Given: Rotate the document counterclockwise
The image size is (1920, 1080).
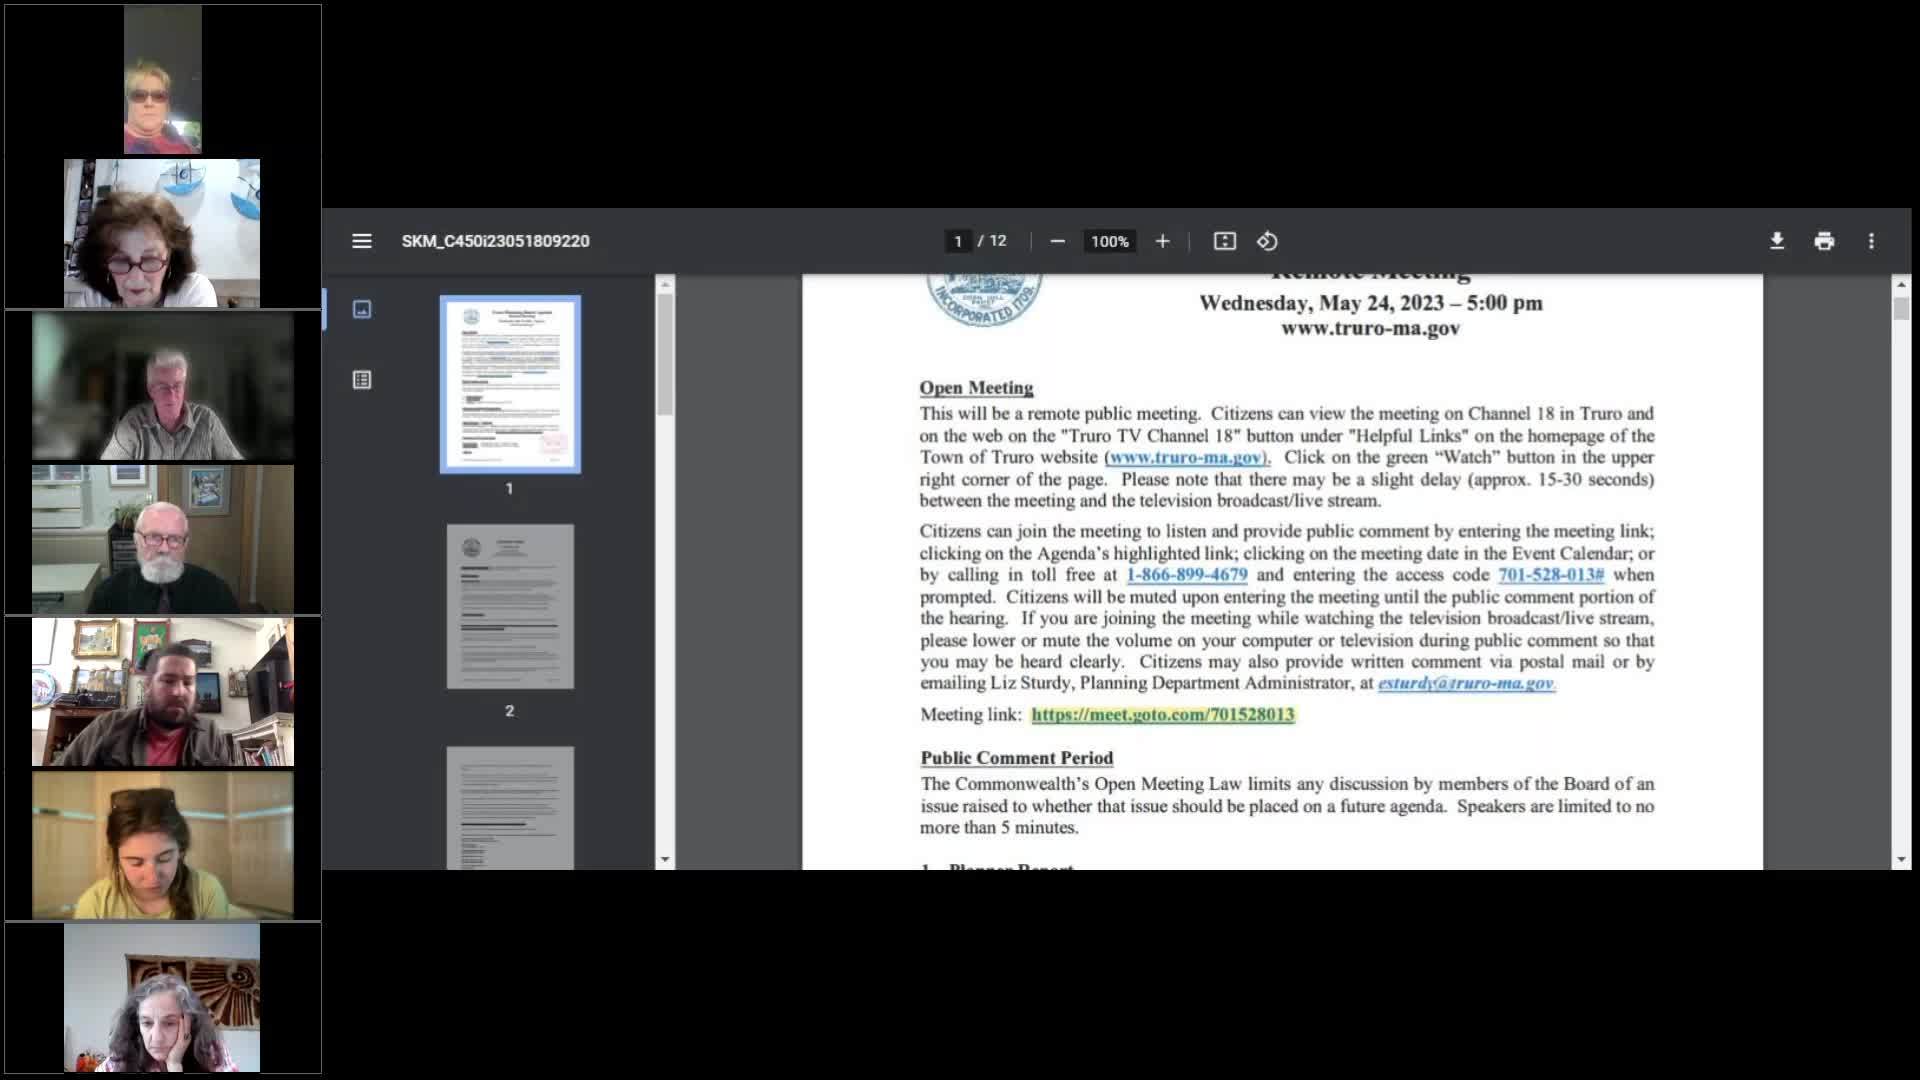Looking at the screenshot, I should coord(1267,241).
